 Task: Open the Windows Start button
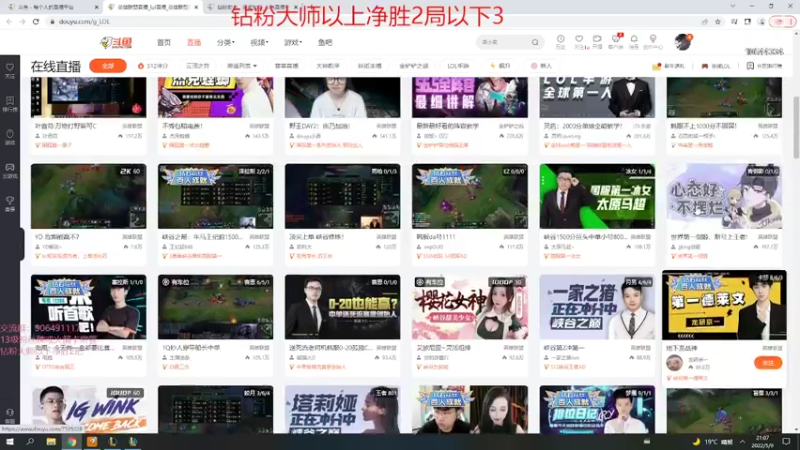[x=10, y=442]
